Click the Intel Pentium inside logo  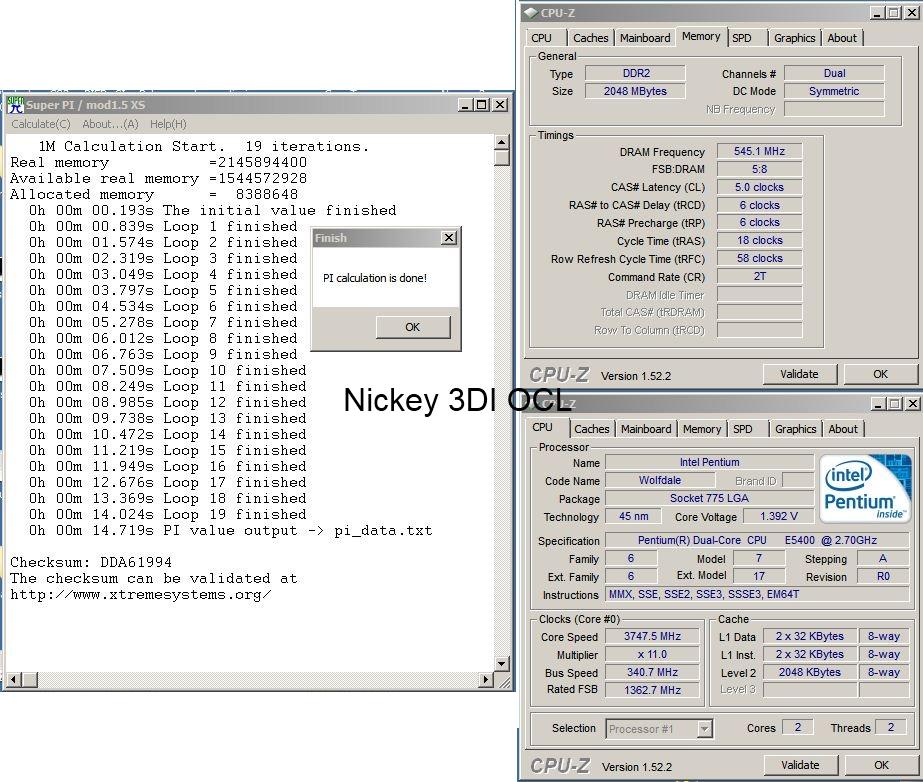click(x=864, y=488)
